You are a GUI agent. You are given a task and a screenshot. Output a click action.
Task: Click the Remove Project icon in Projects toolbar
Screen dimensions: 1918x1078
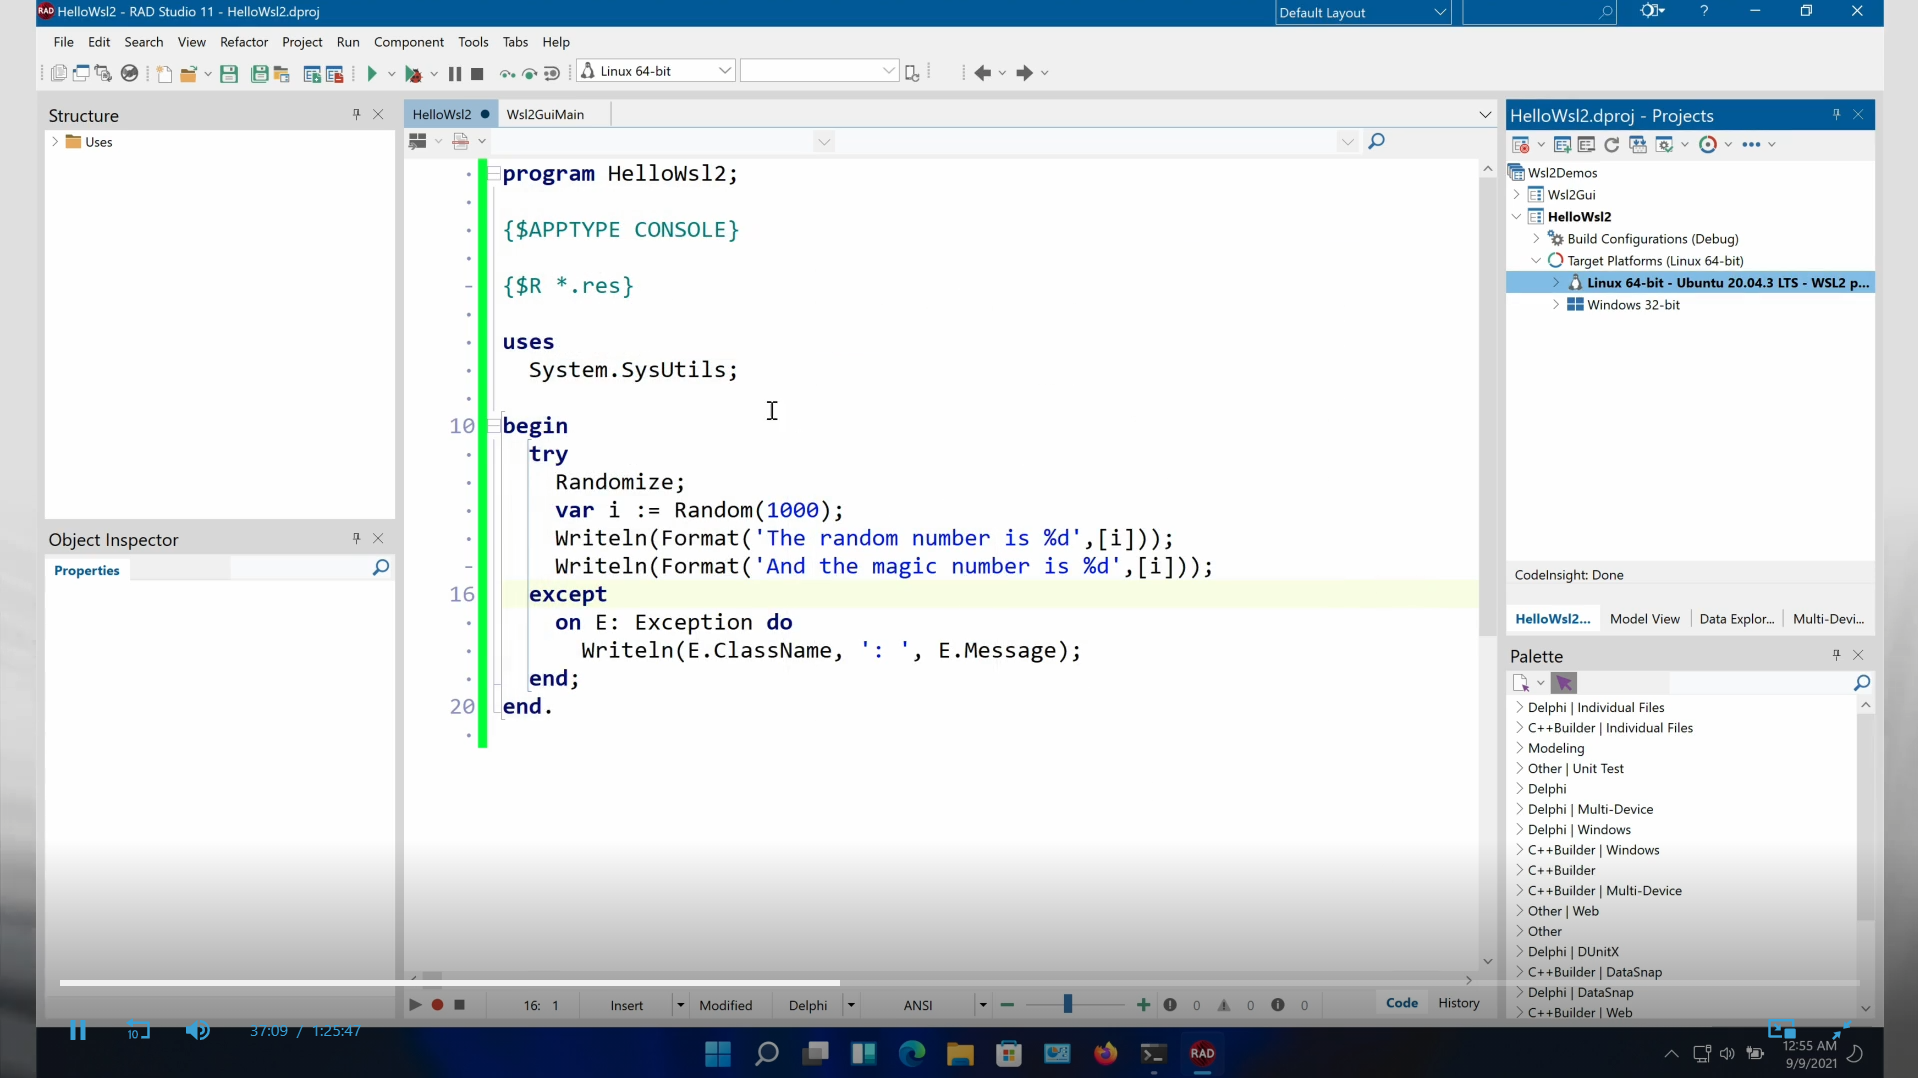tap(1586, 145)
